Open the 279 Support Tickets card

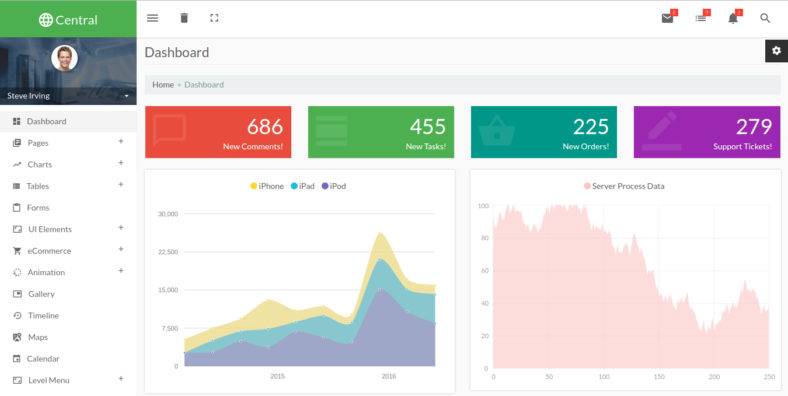point(707,132)
